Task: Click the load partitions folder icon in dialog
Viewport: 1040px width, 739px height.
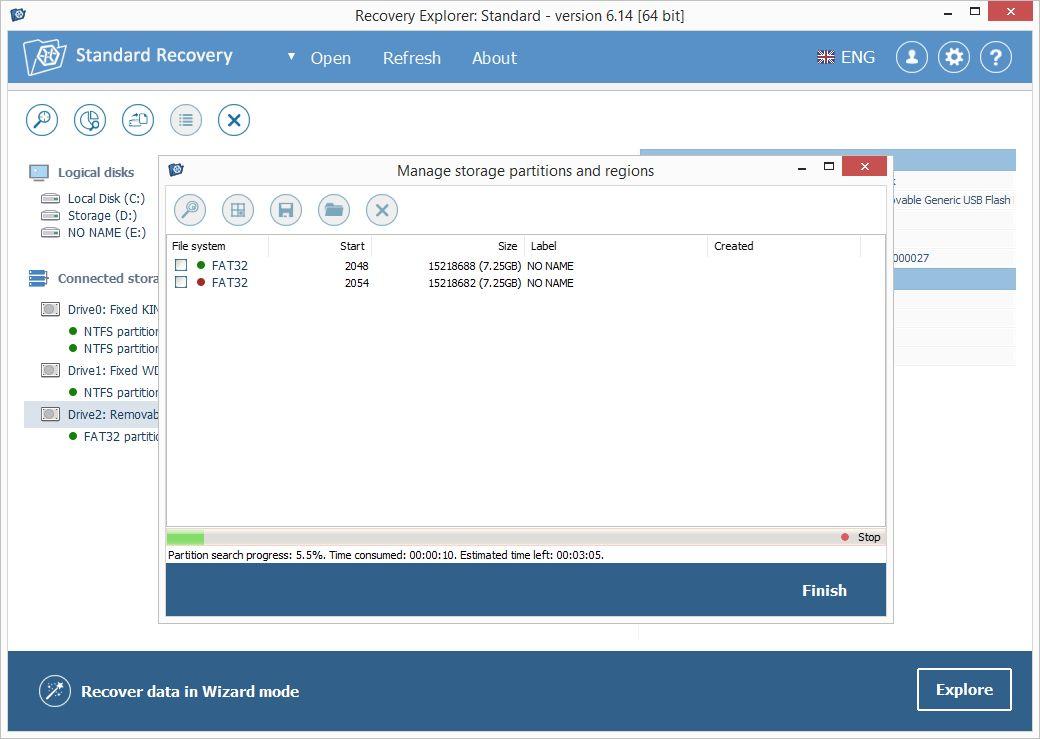Action: [x=334, y=210]
